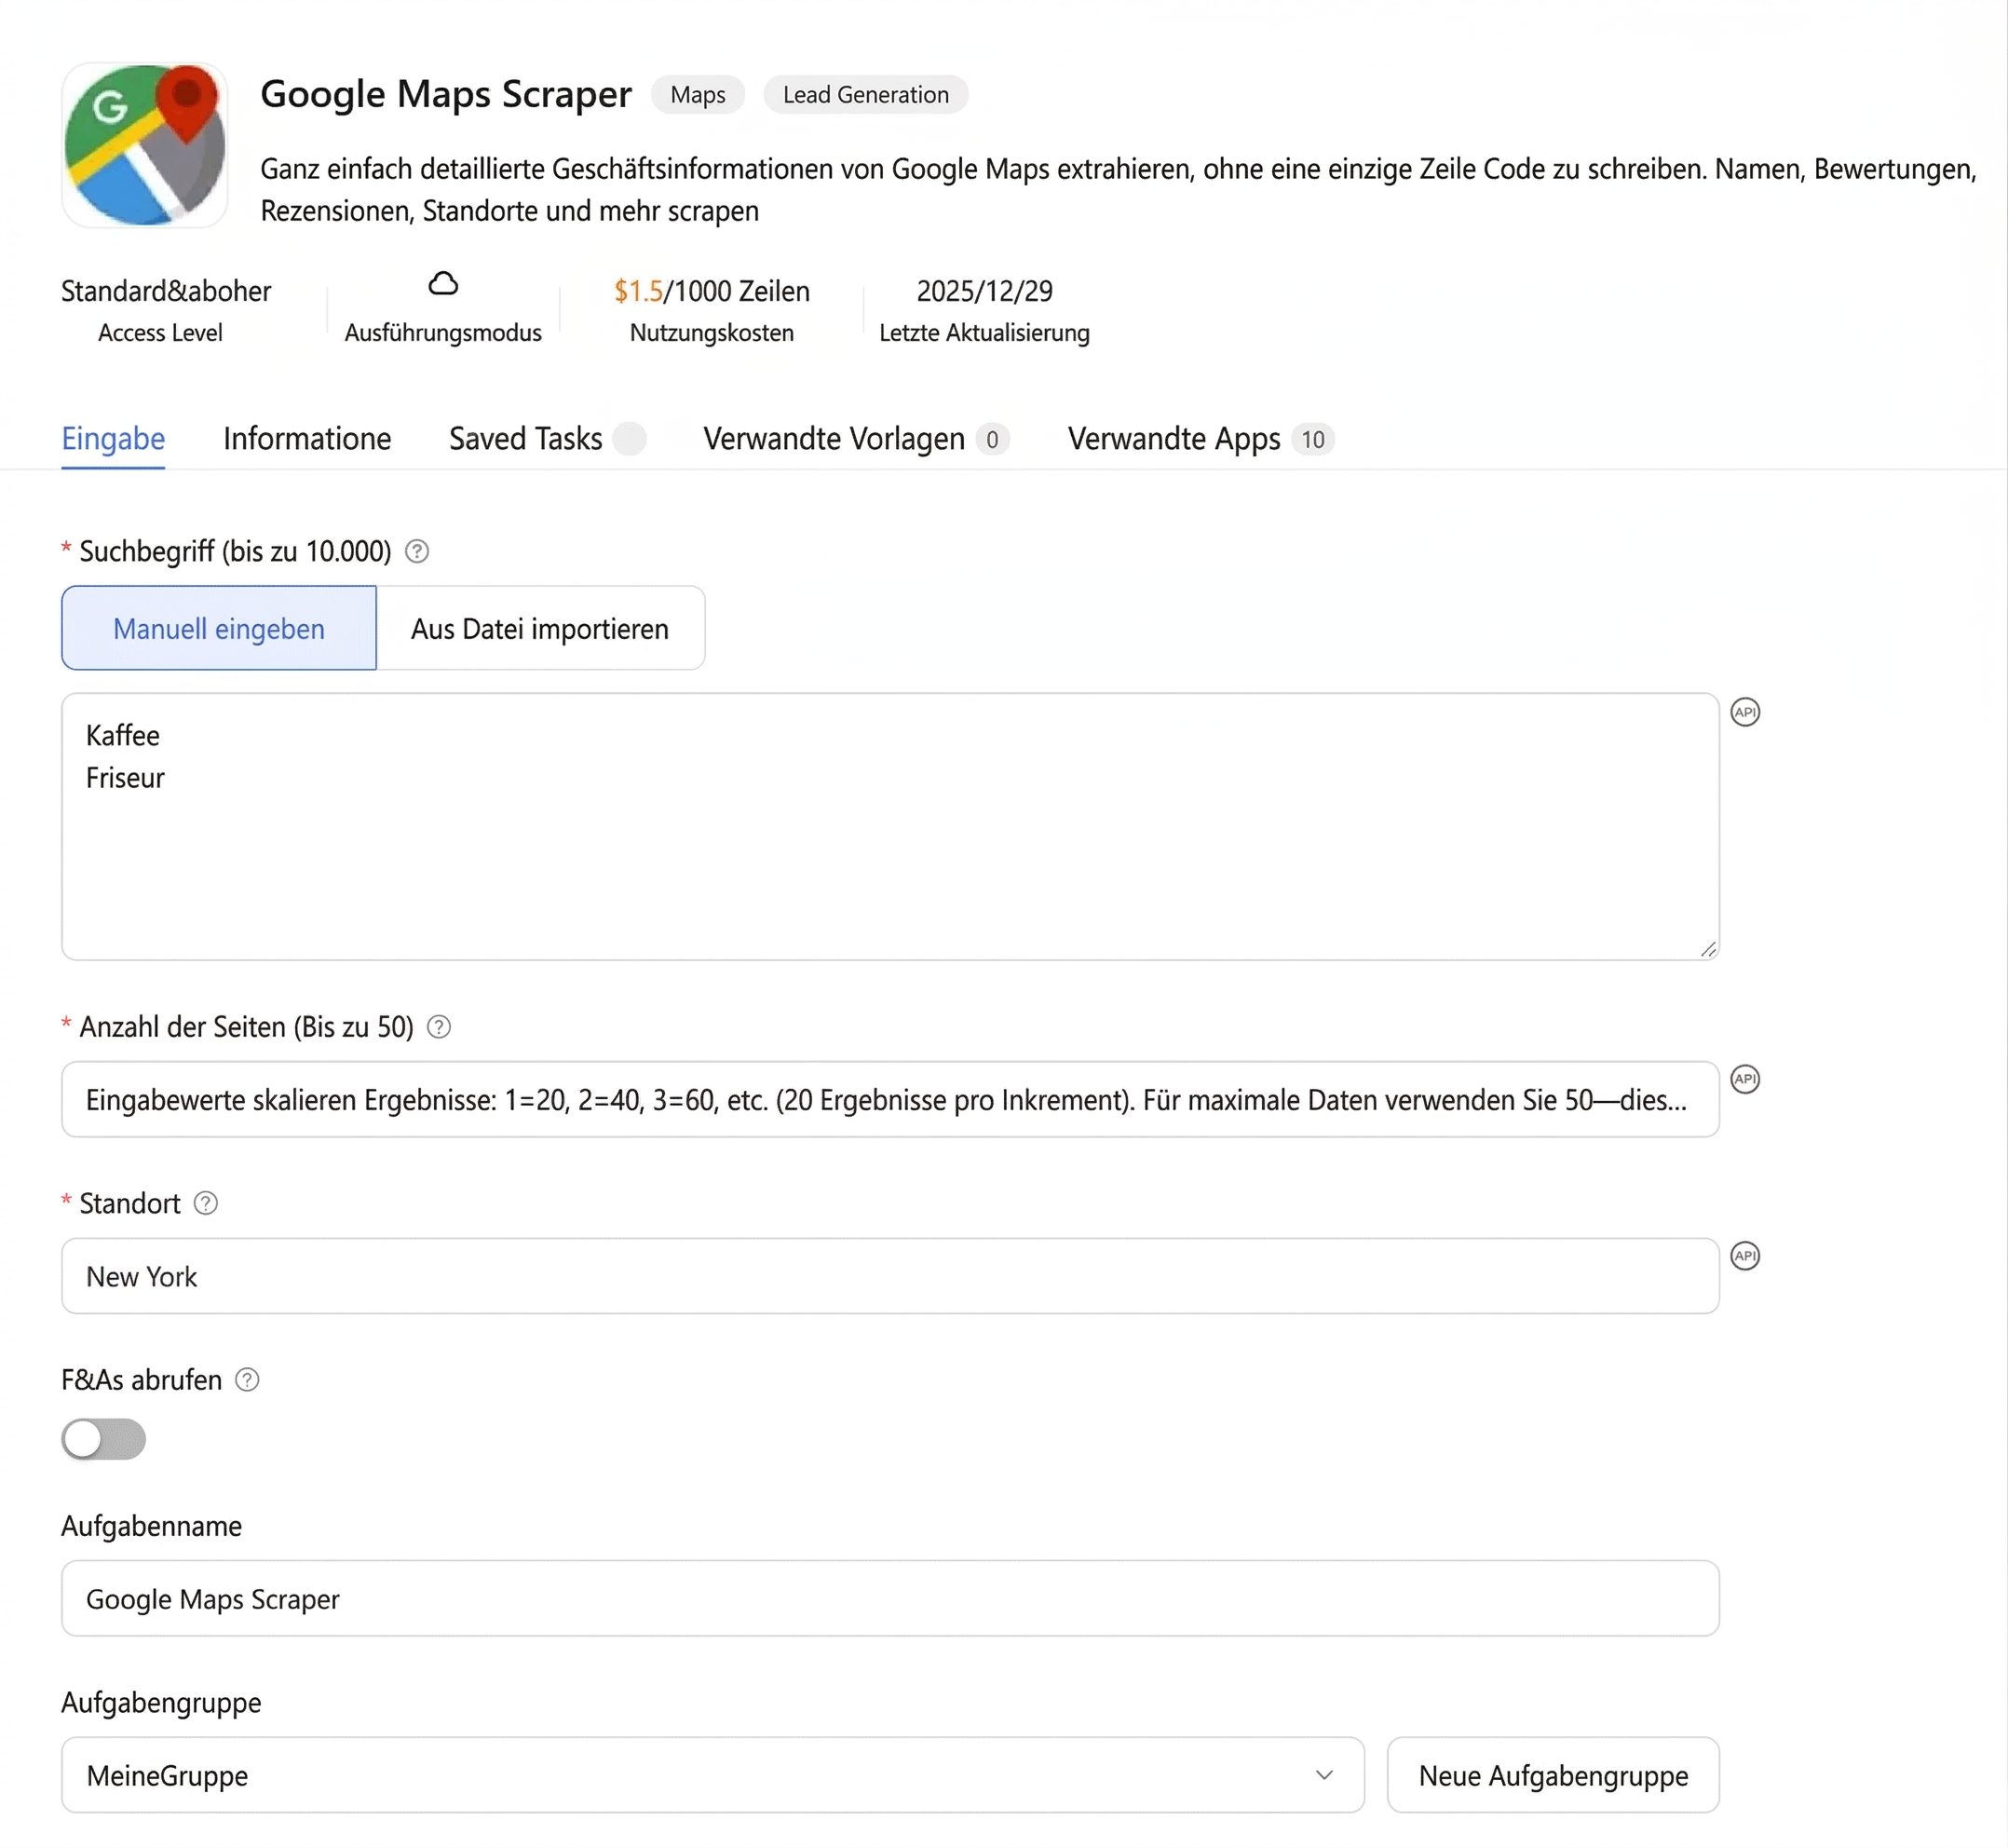This screenshot has height=1848, width=2008.
Task: Switch to Aus Datei importieren mode
Action: click(x=540, y=628)
